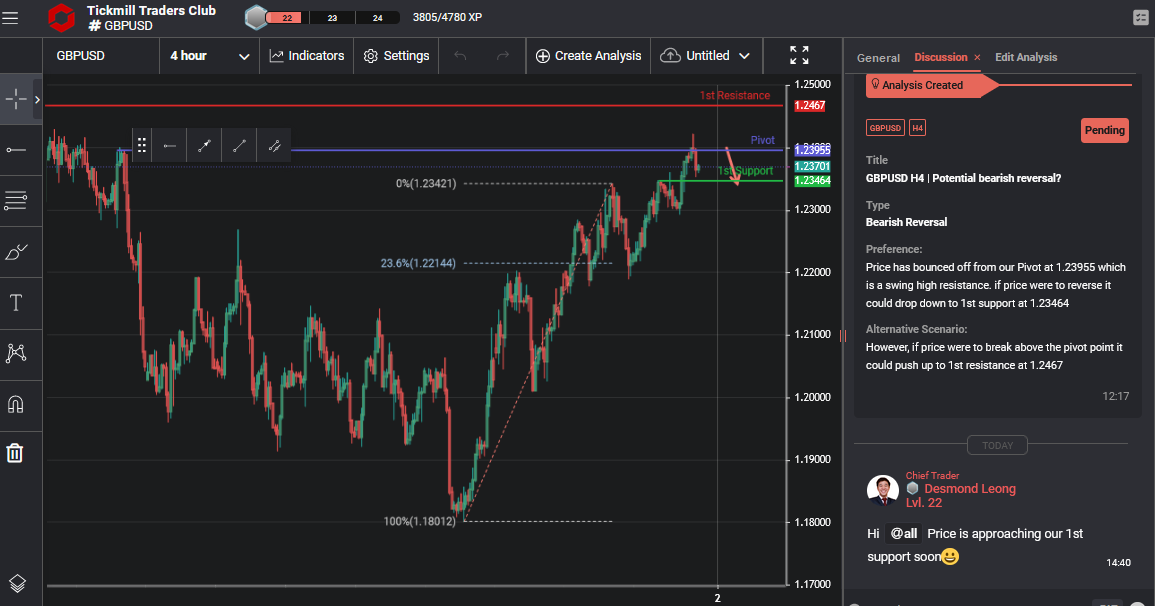This screenshot has width=1155, height=606.
Task: Open the layers object tree icon
Action: tap(16, 583)
